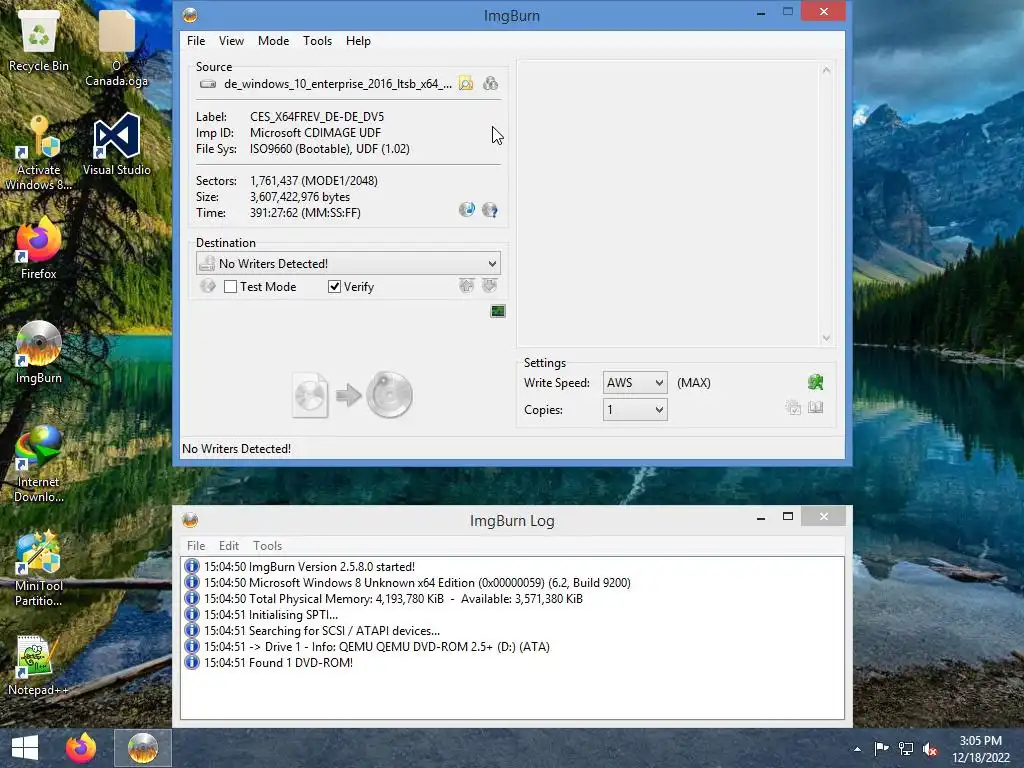Open the Copies count dropdown
Viewport: 1024px width, 768px height.
[635, 409]
